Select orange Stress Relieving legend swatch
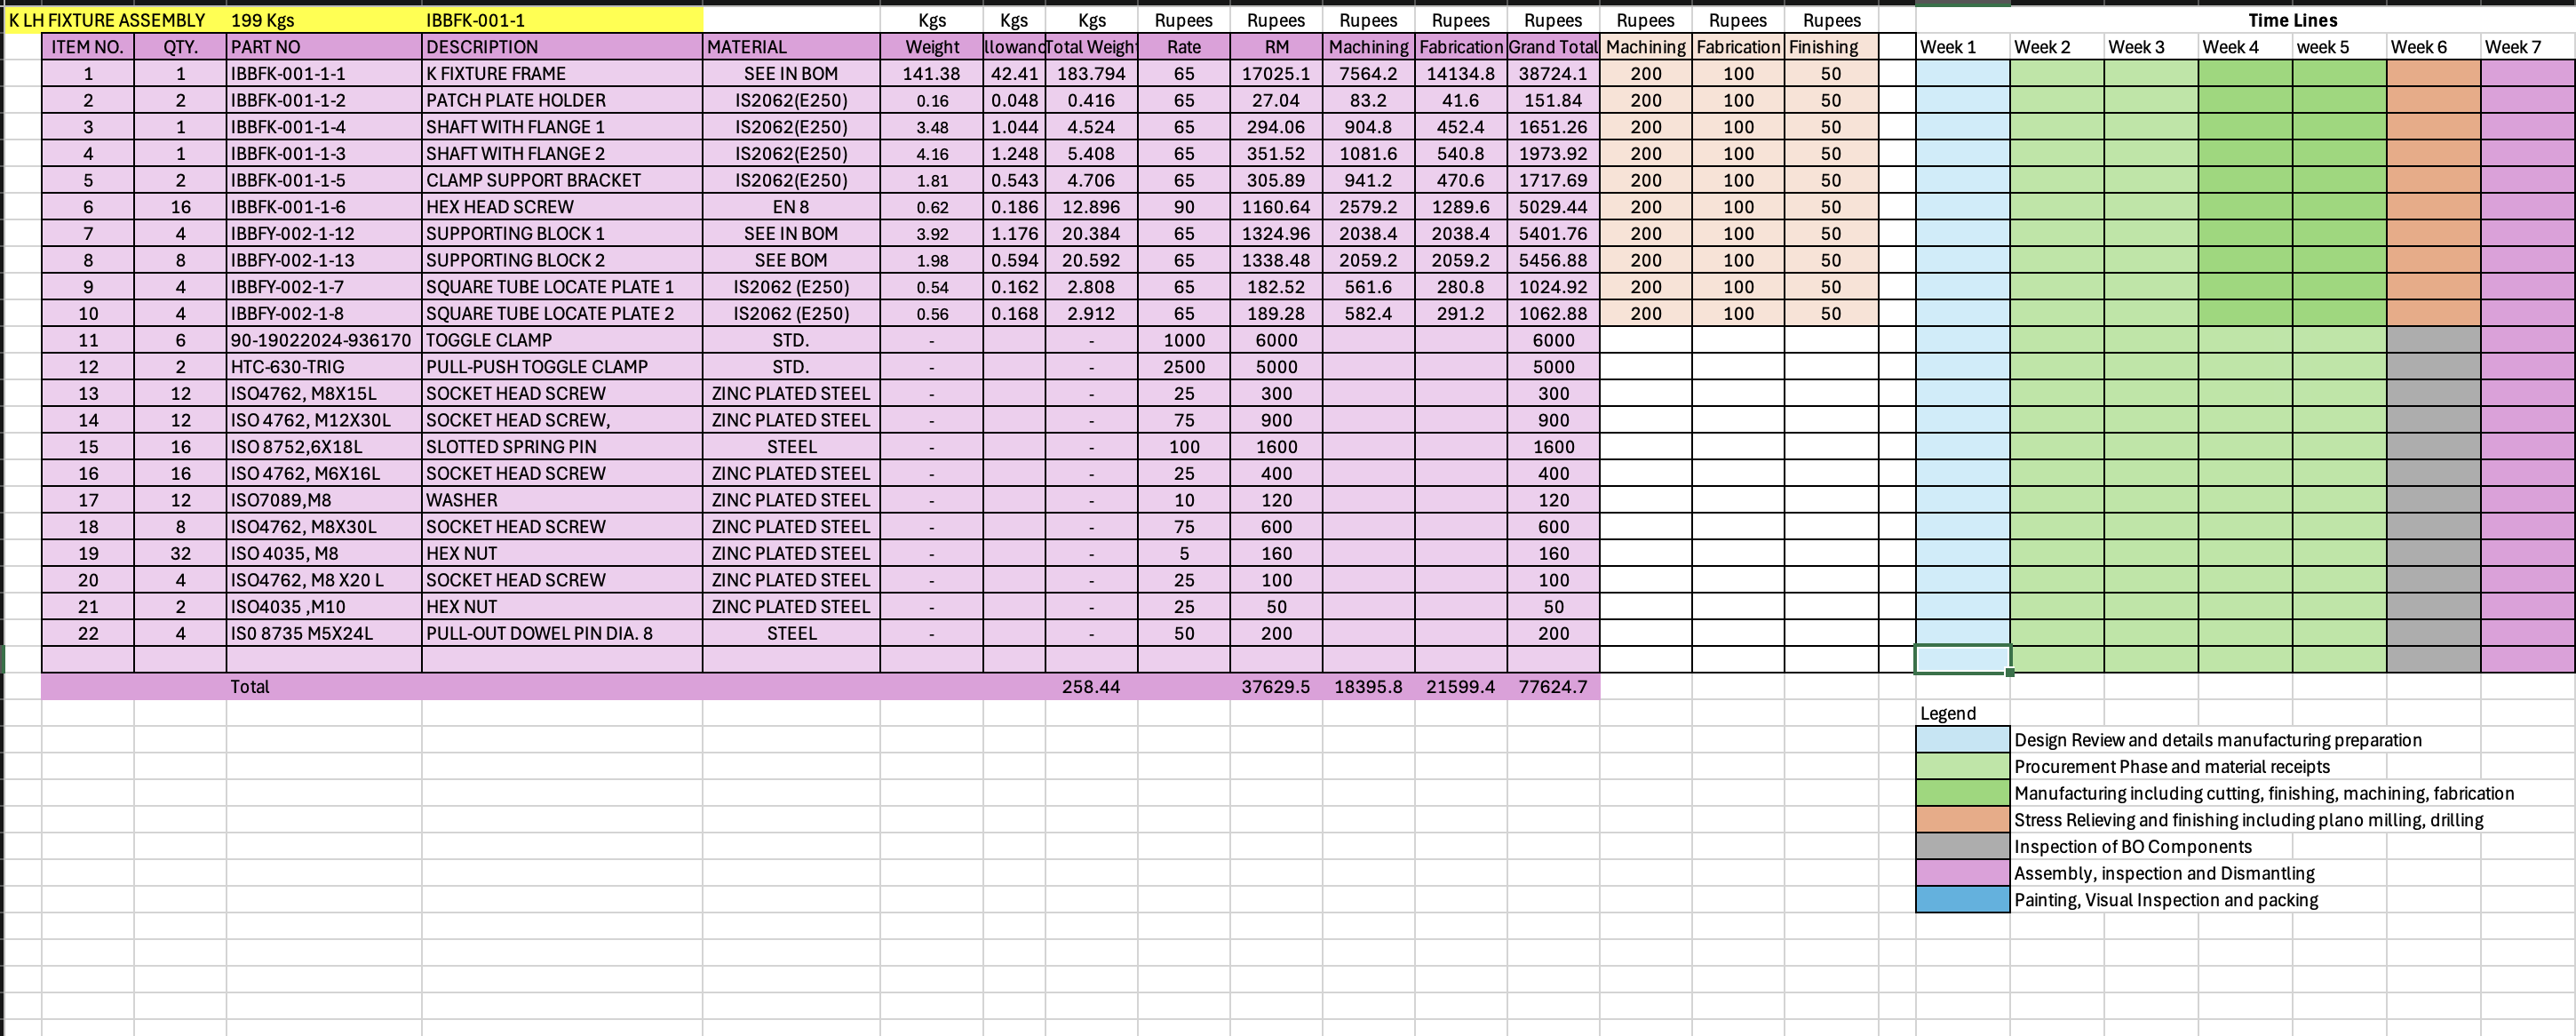The height and width of the screenshot is (1036, 2576). pos(1962,820)
